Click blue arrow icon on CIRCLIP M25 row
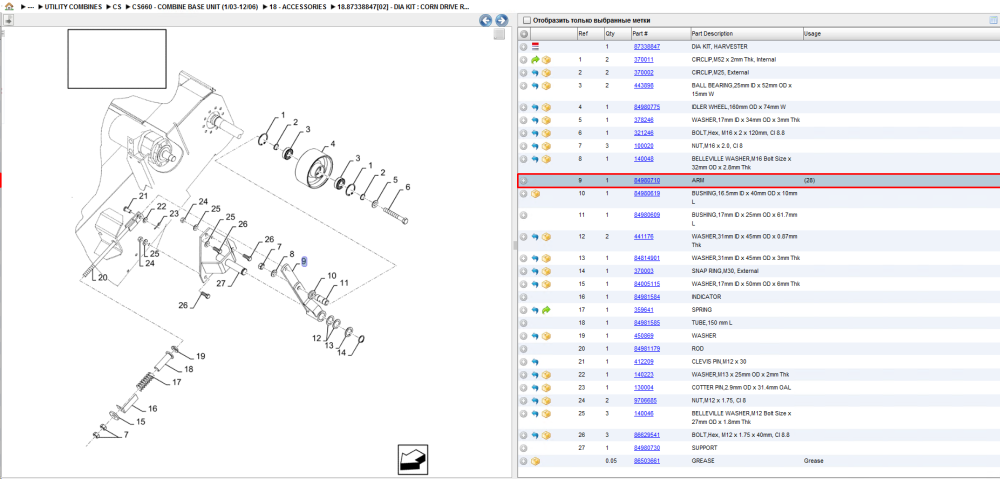This screenshot has width=1000, height=479. [536, 73]
